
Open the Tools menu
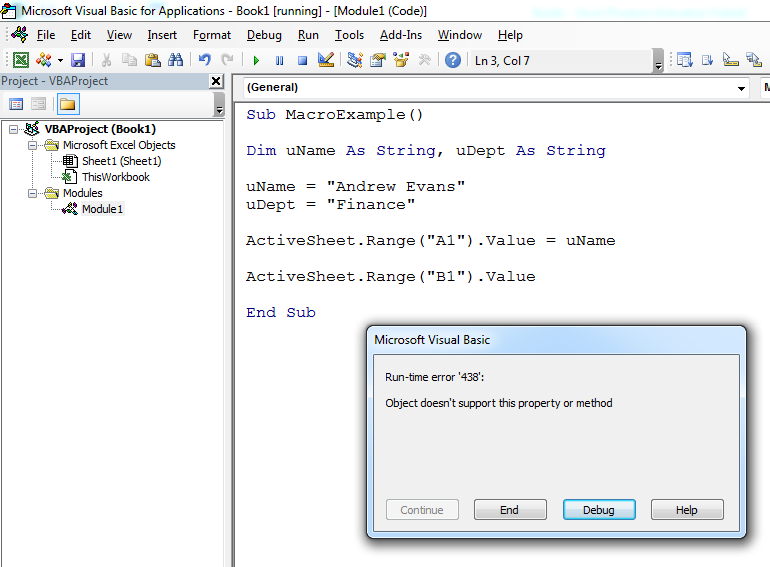pos(349,35)
